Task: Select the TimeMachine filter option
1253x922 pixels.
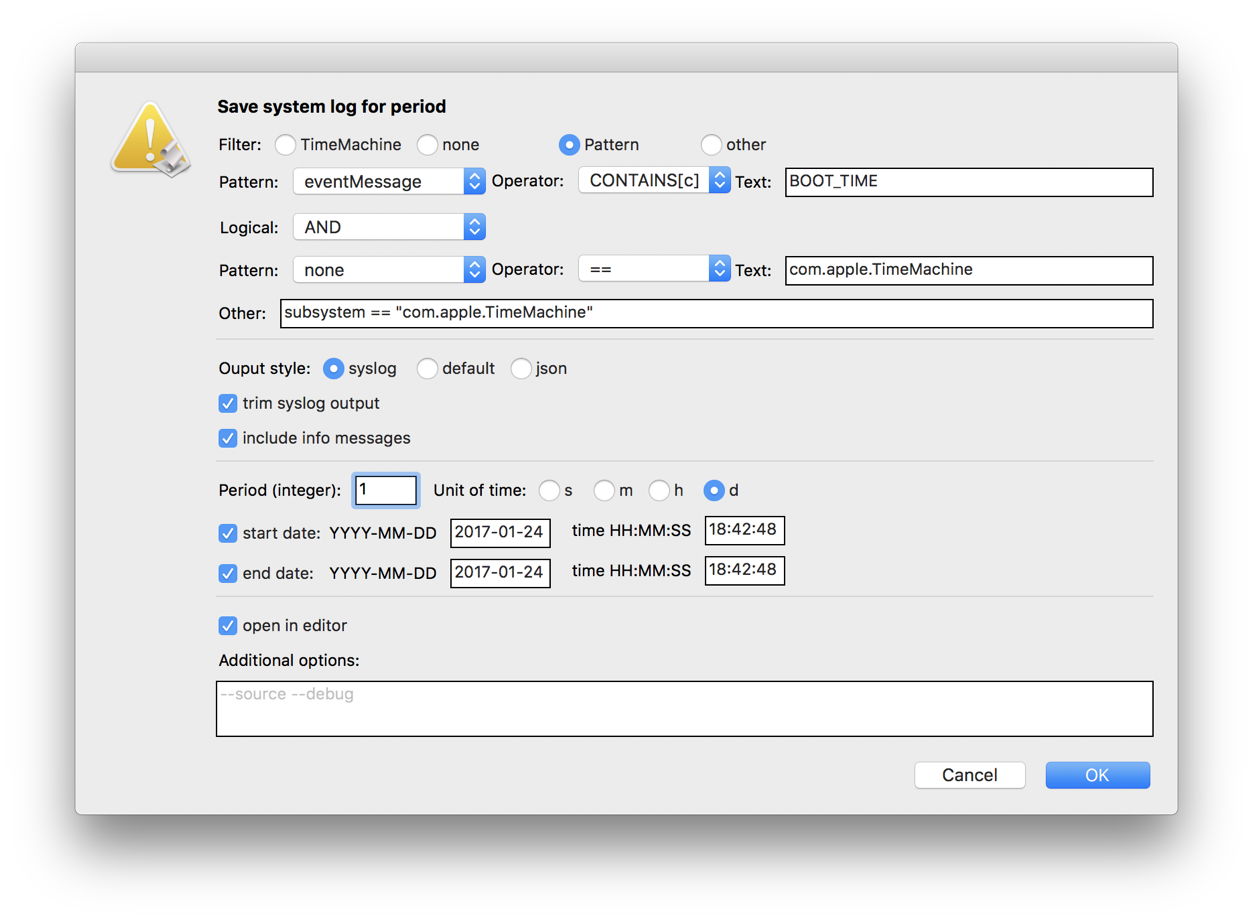Action: tap(285, 144)
